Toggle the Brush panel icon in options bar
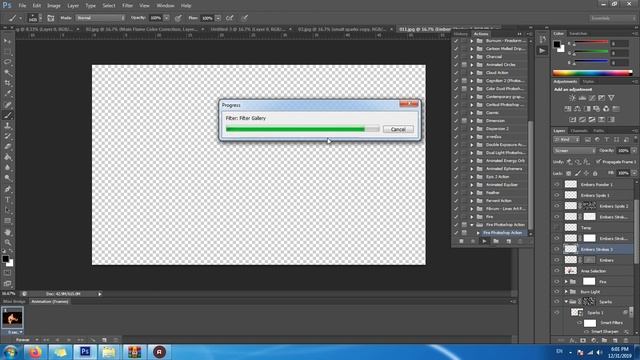640x360 pixels. coord(51,18)
